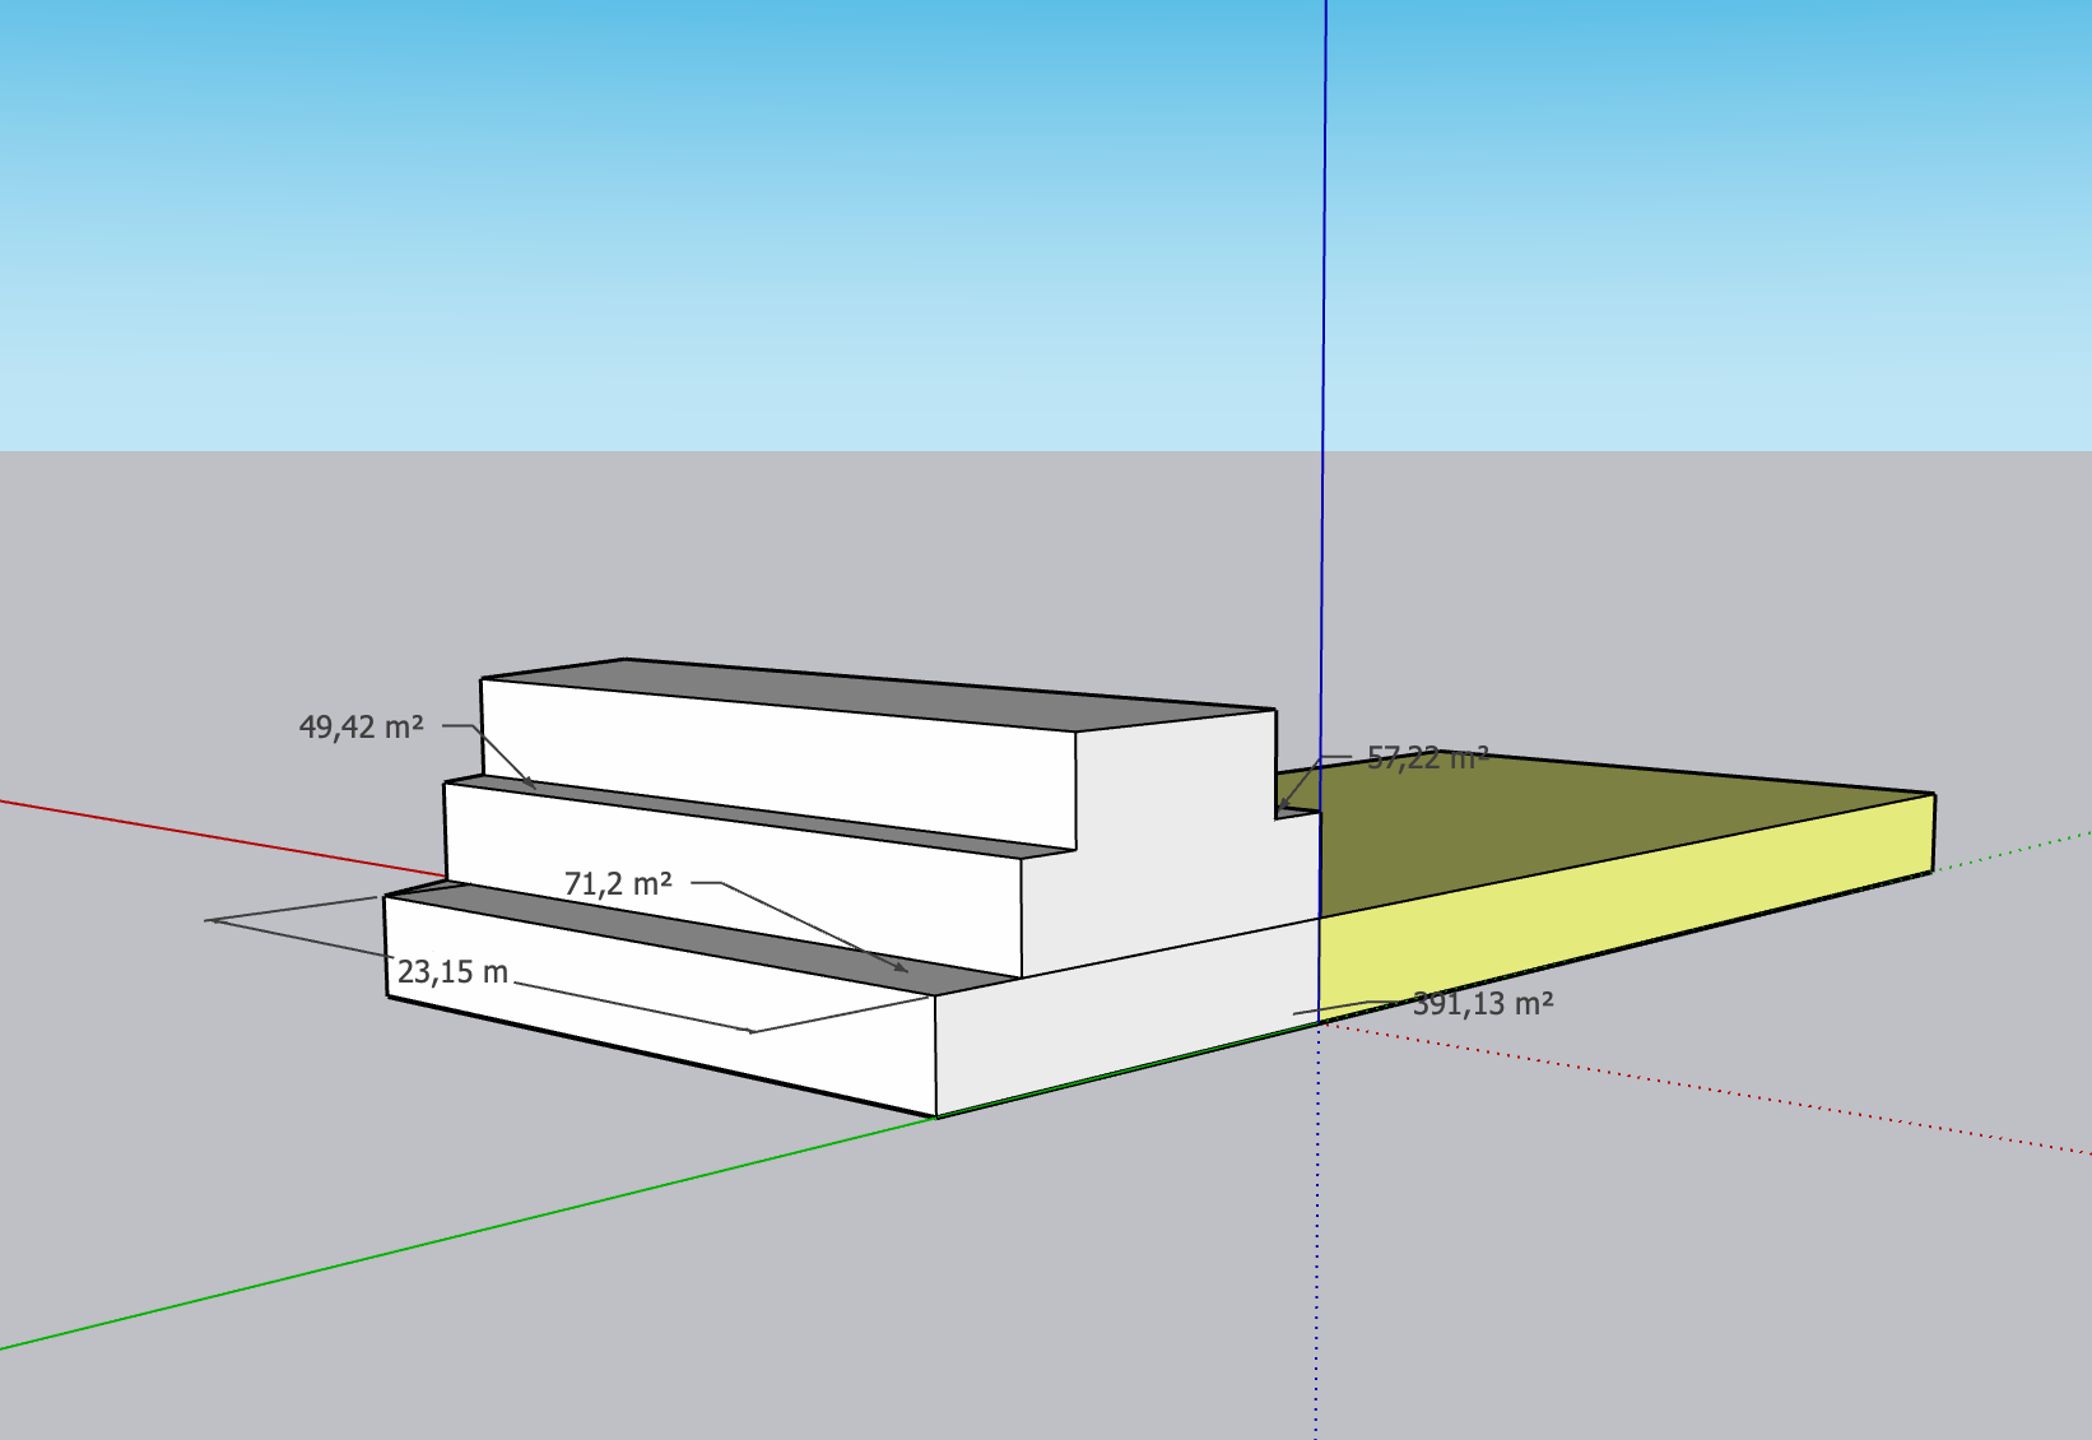This screenshot has width=2092, height=1440.
Task: Click the 23,15 m dimension text
Action: [x=453, y=972]
